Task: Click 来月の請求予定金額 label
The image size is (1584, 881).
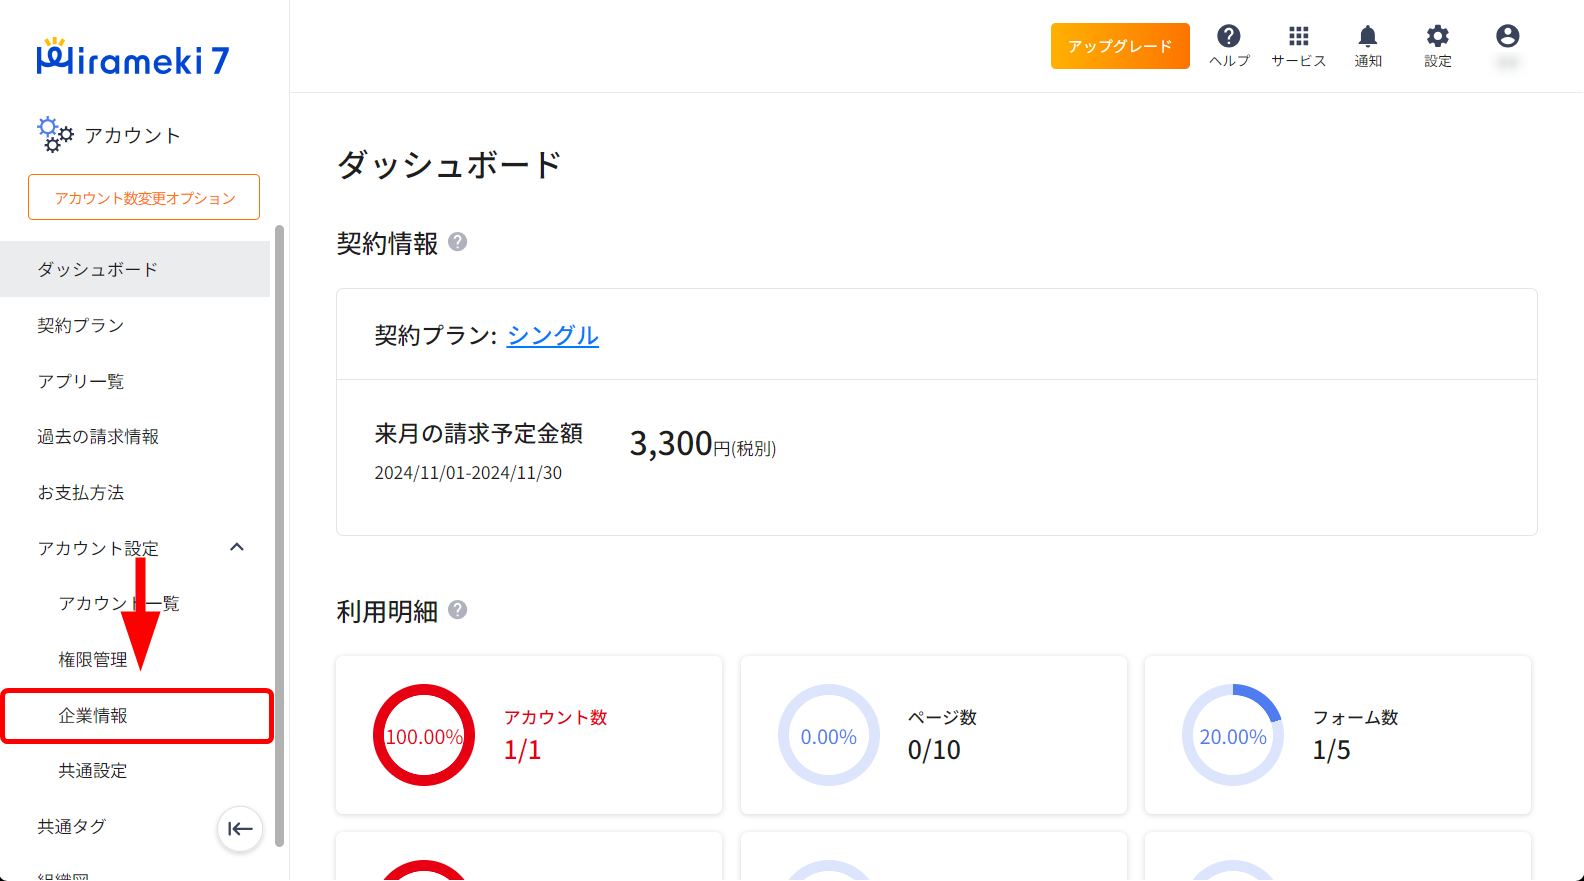Action: pyautogui.click(x=479, y=434)
